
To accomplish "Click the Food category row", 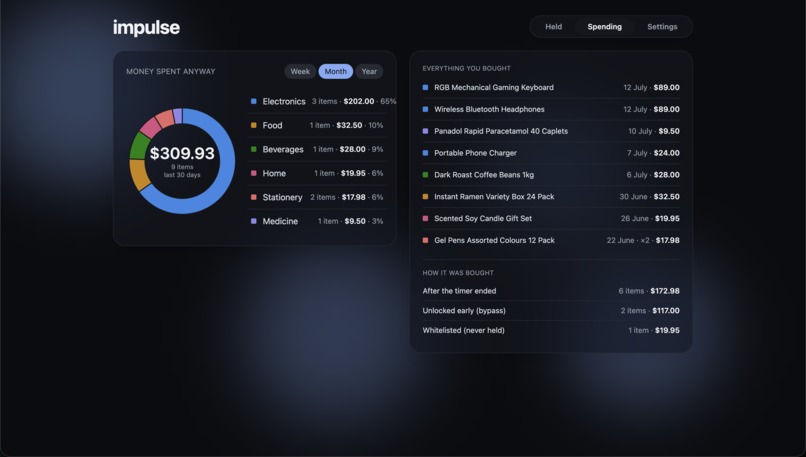I will pyautogui.click(x=317, y=125).
